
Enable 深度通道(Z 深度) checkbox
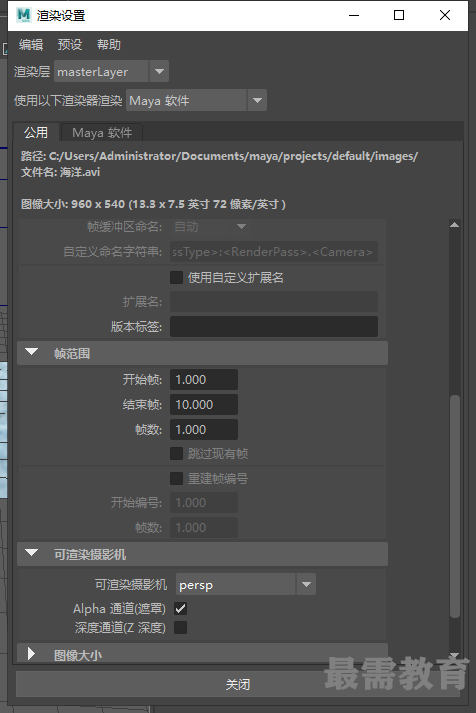(x=180, y=628)
